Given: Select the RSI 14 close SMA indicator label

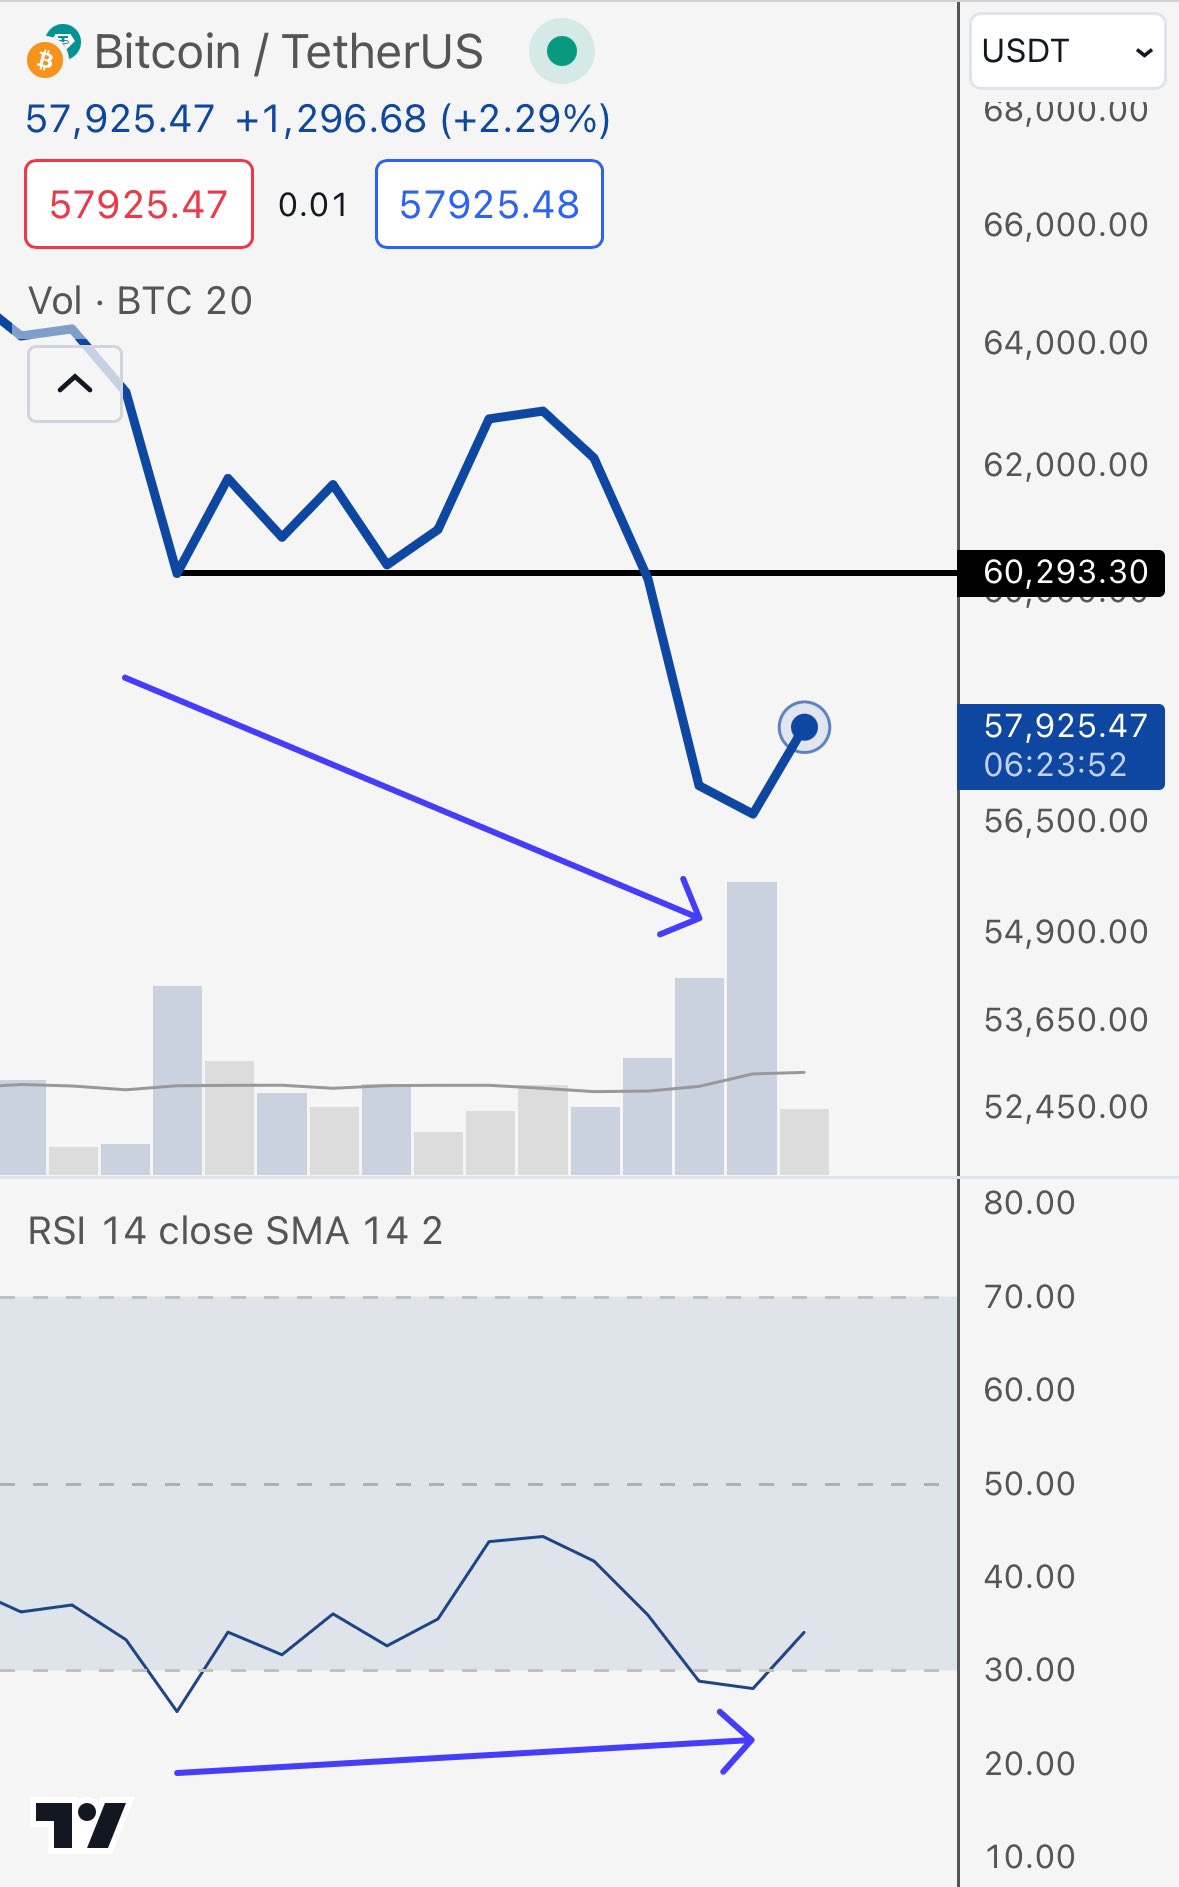Looking at the screenshot, I should point(235,1230).
